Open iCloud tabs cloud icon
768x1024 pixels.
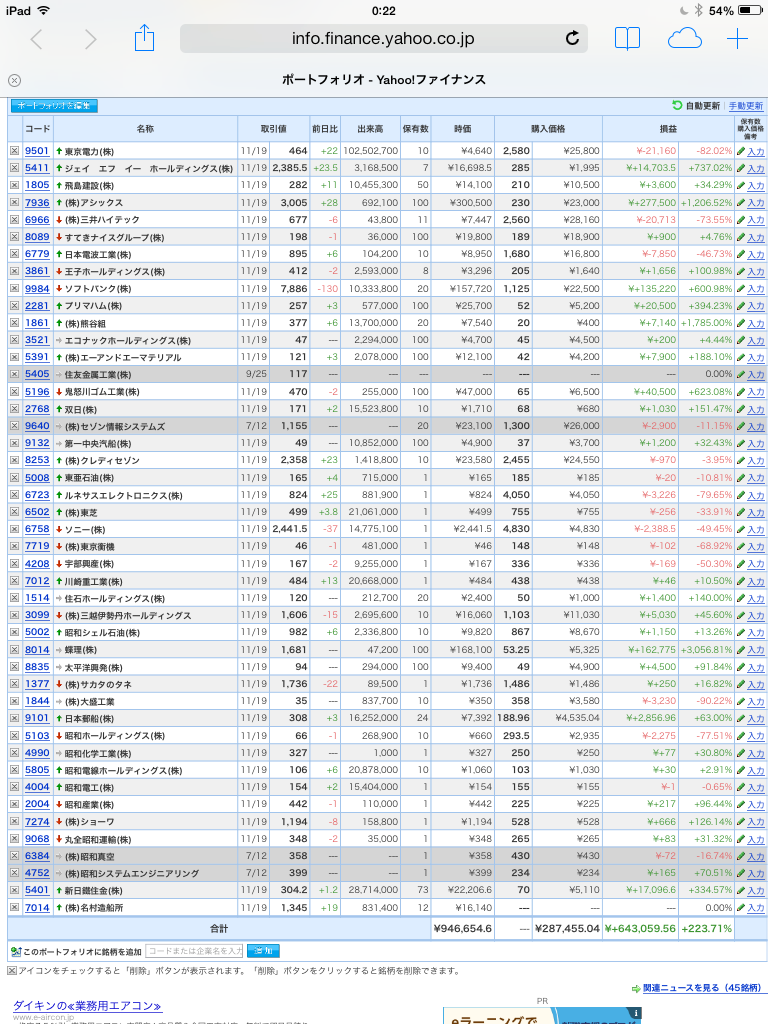(x=684, y=39)
